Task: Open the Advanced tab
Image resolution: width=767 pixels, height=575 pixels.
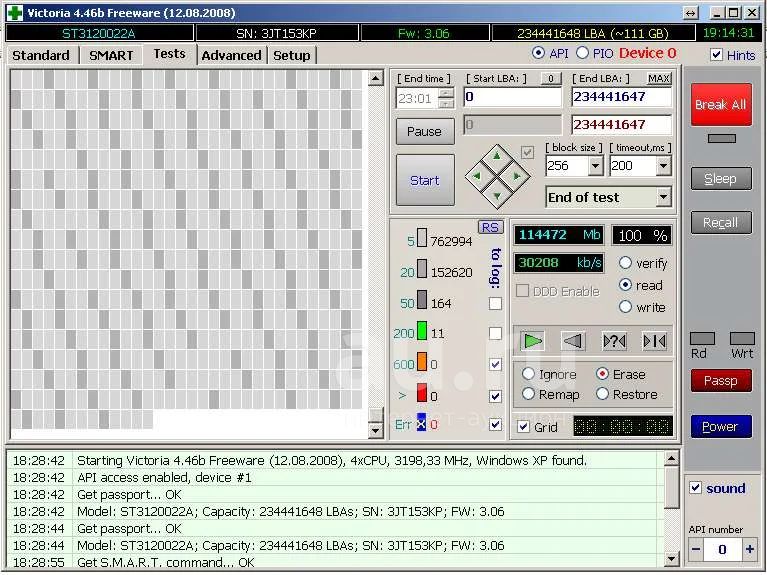Action: [x=231, y=55]
